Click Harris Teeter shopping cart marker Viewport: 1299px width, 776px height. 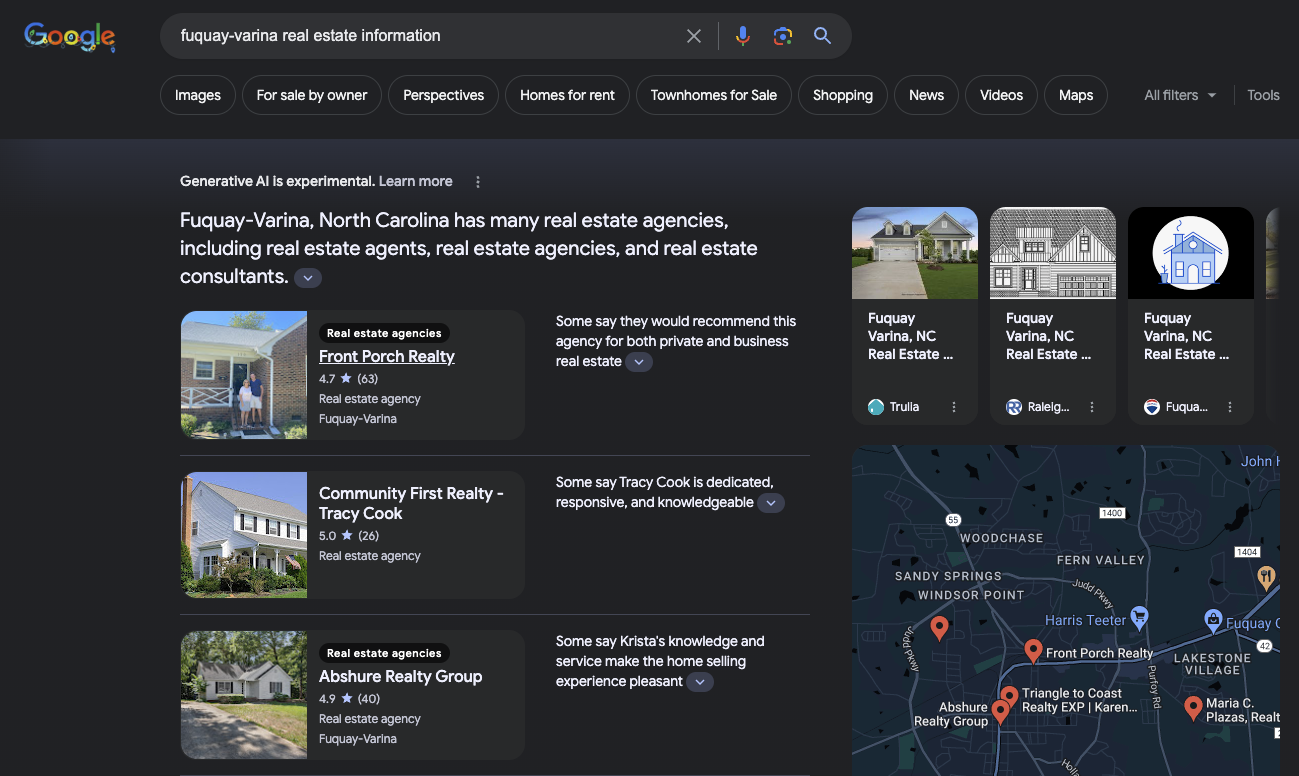[1138, 616]
